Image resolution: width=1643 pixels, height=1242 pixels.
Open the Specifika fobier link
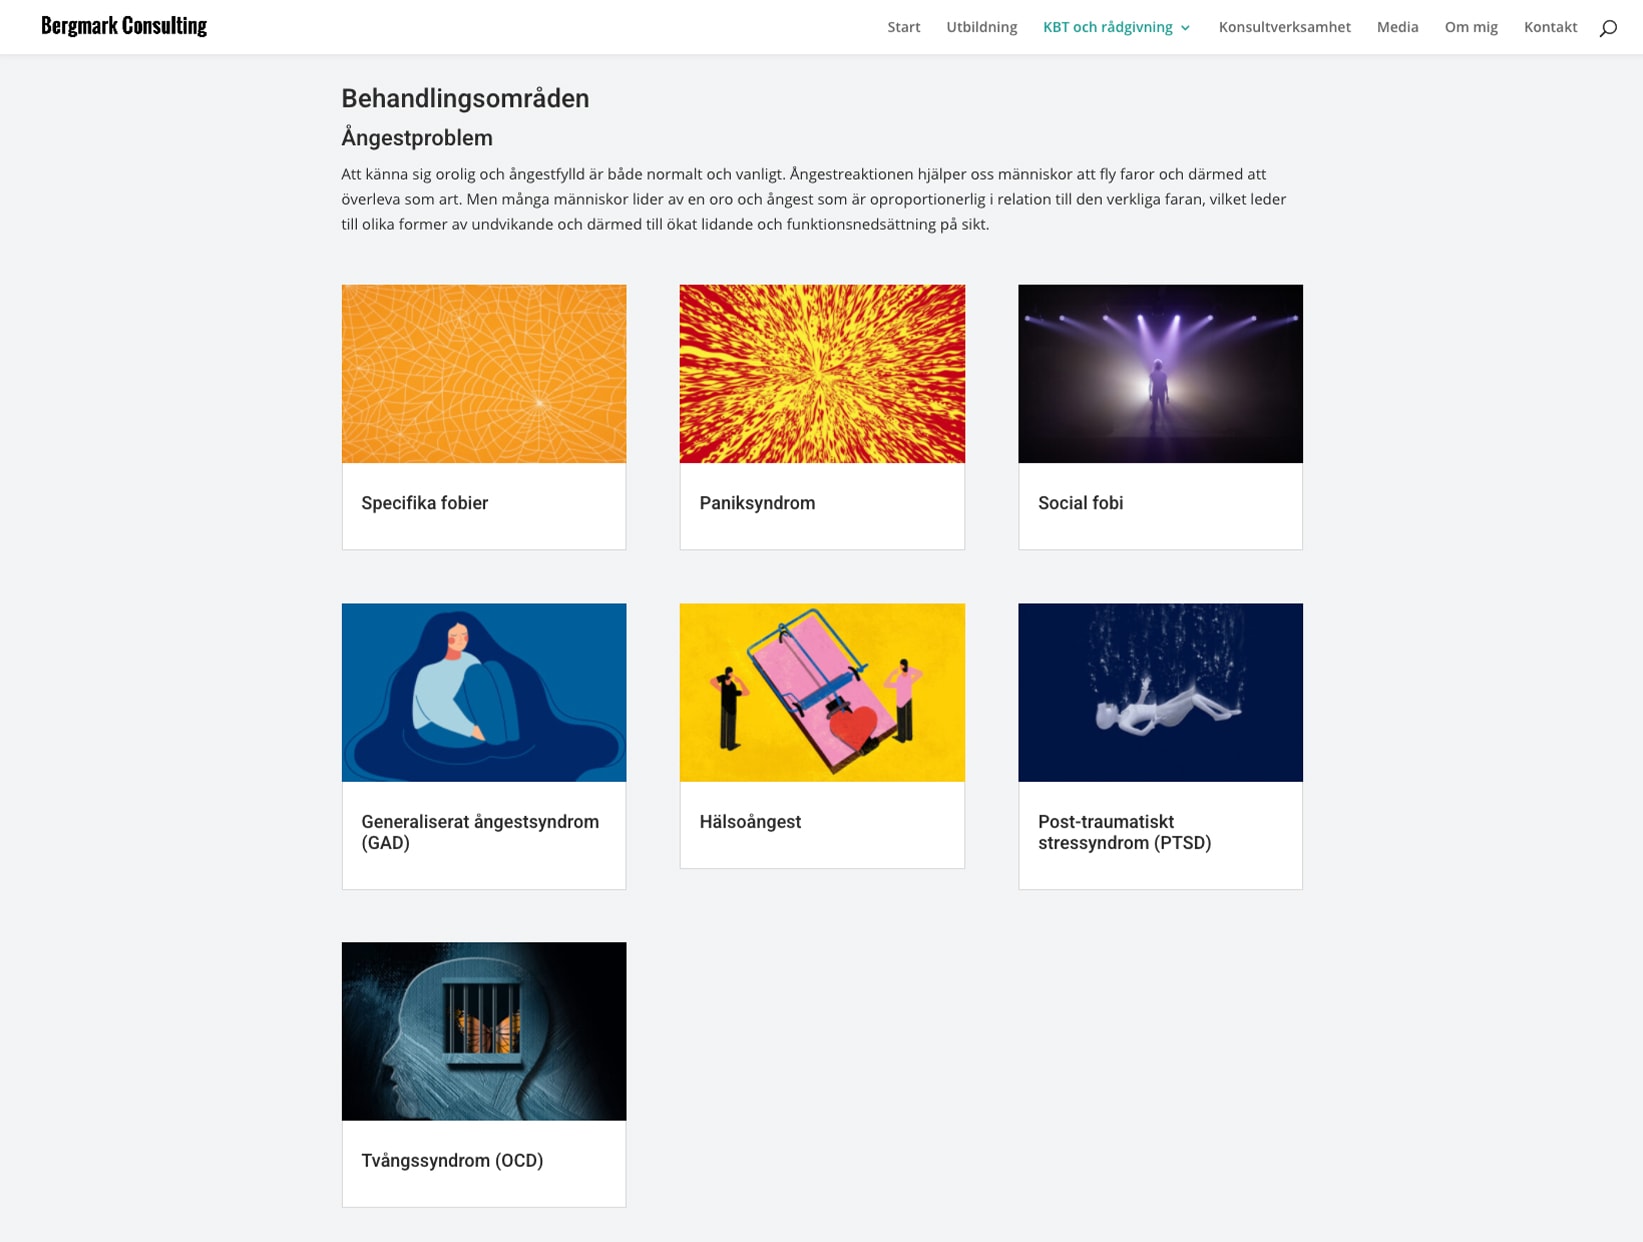tap(424, 503)
